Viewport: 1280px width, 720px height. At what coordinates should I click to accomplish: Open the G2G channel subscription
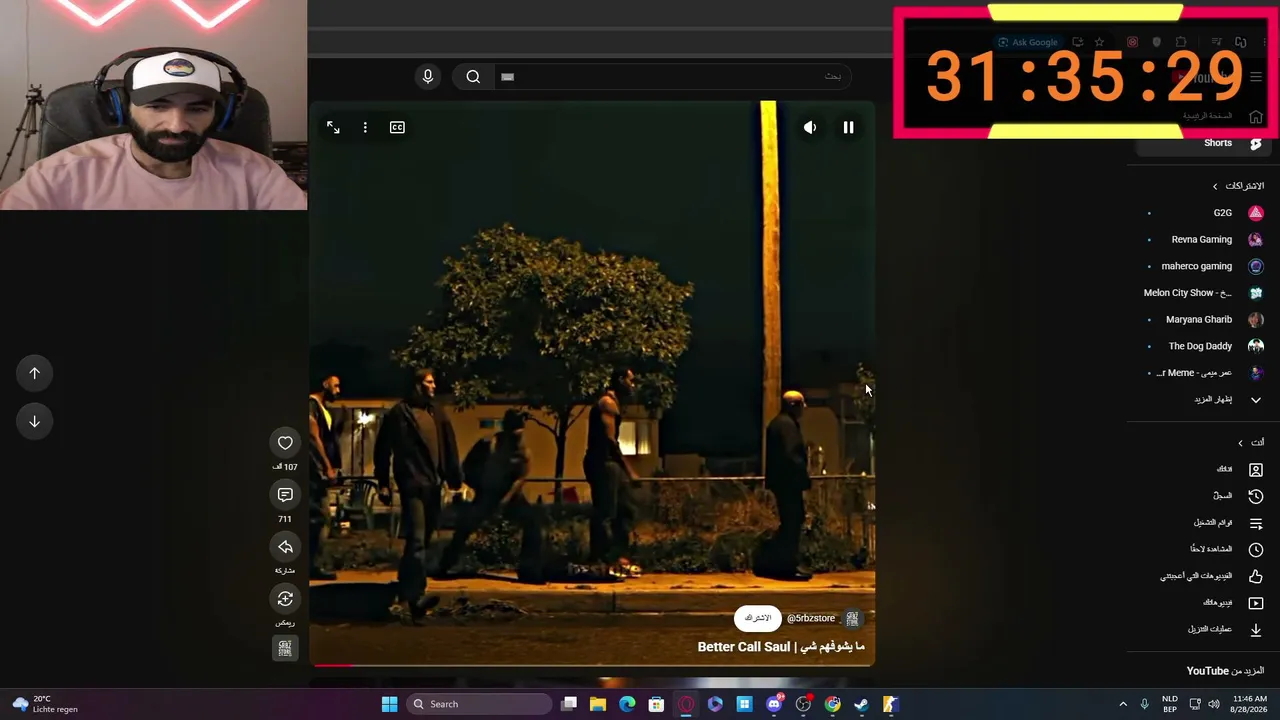(x=1206, y=213)
